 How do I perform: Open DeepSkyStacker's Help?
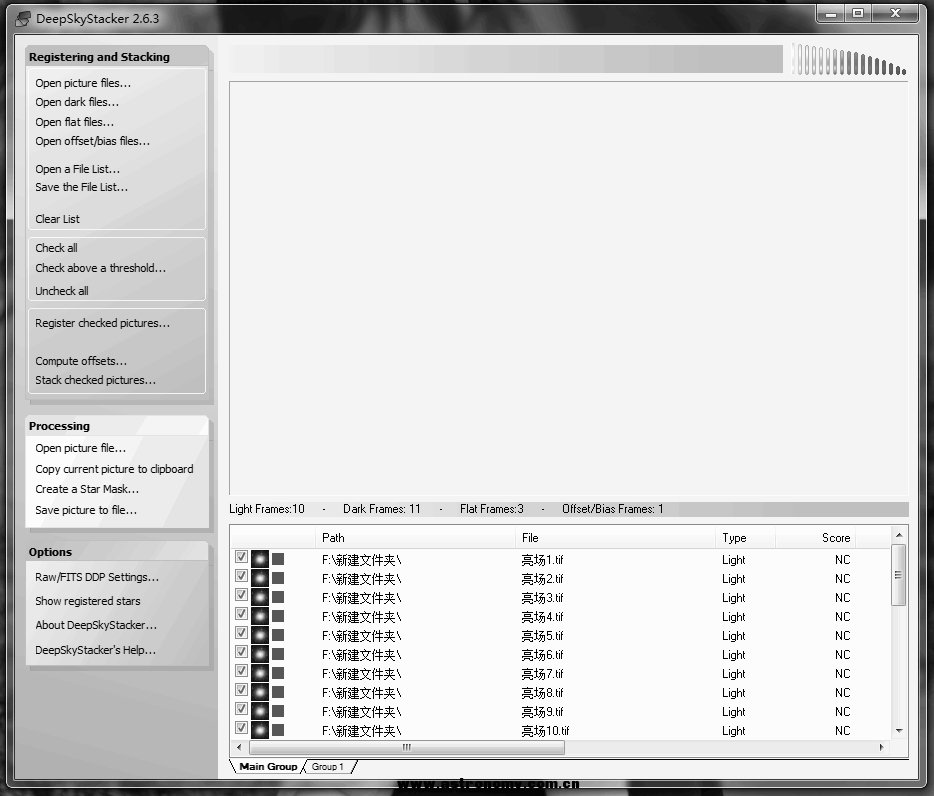(x=95, y=650)
